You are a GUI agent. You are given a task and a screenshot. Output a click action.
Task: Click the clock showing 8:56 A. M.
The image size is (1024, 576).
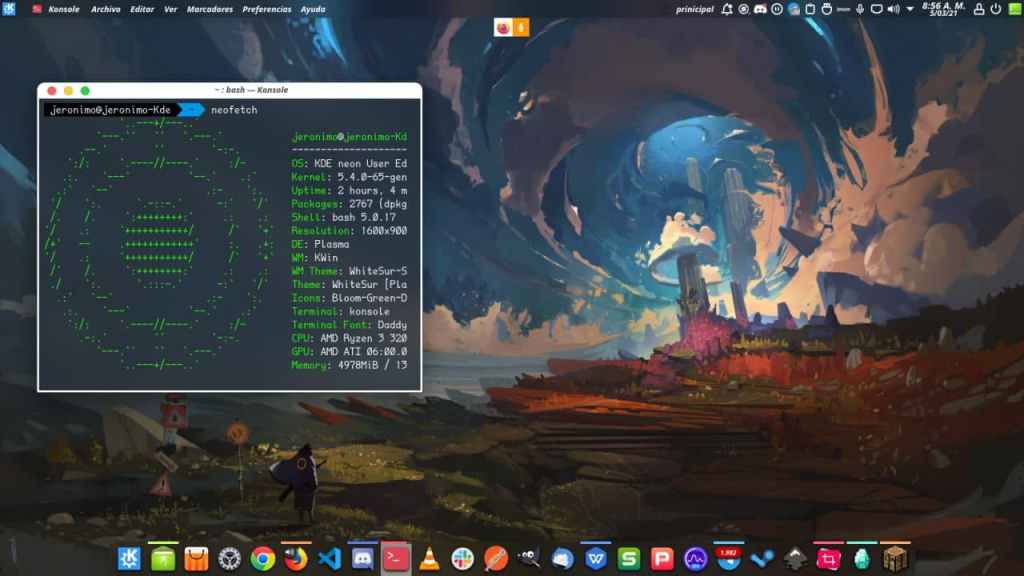(940, 9)
